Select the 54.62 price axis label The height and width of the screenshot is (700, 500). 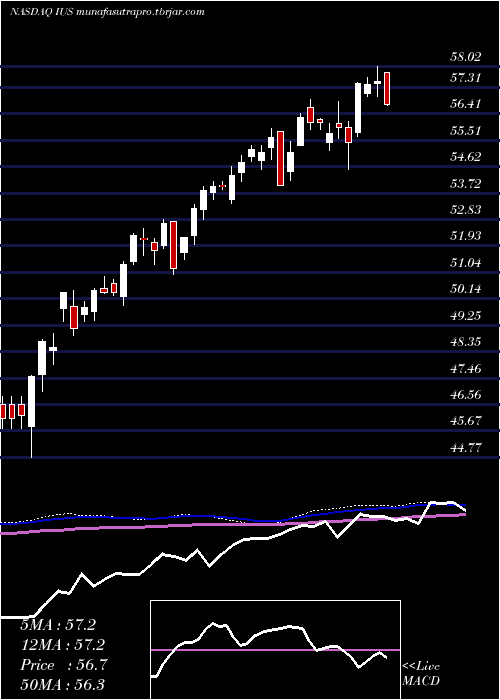(466, 157)
